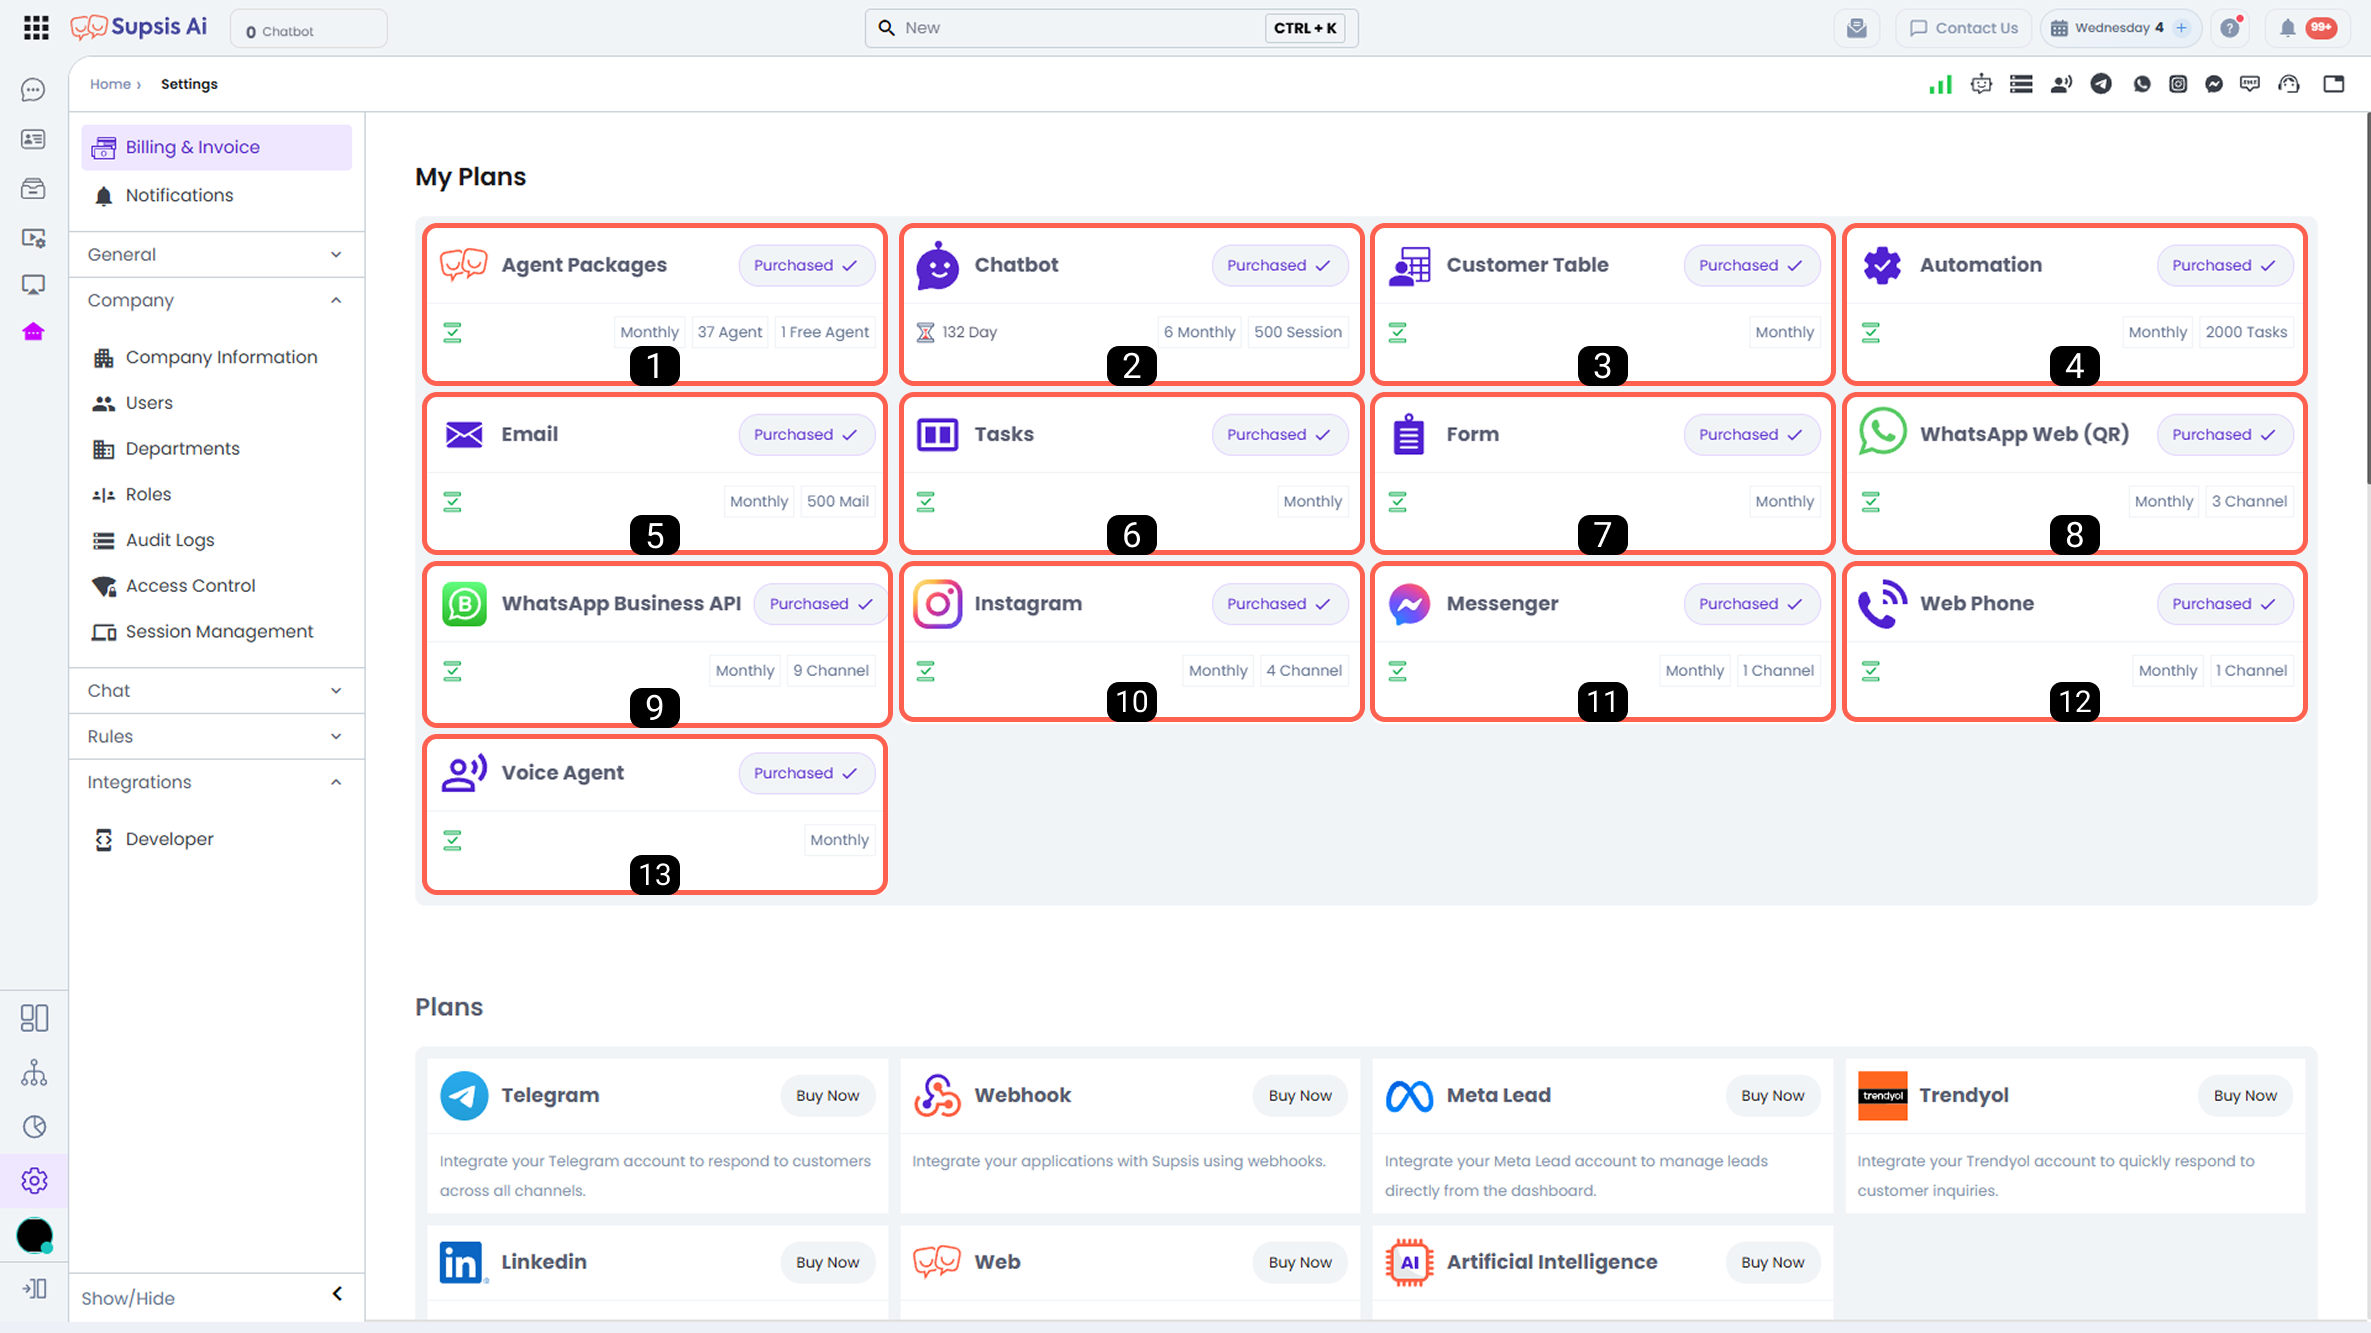Image resolution: width=2371 pixels, height=1333 pixels.
Task: Open Developer integrations page
Action: click(216, 840)
